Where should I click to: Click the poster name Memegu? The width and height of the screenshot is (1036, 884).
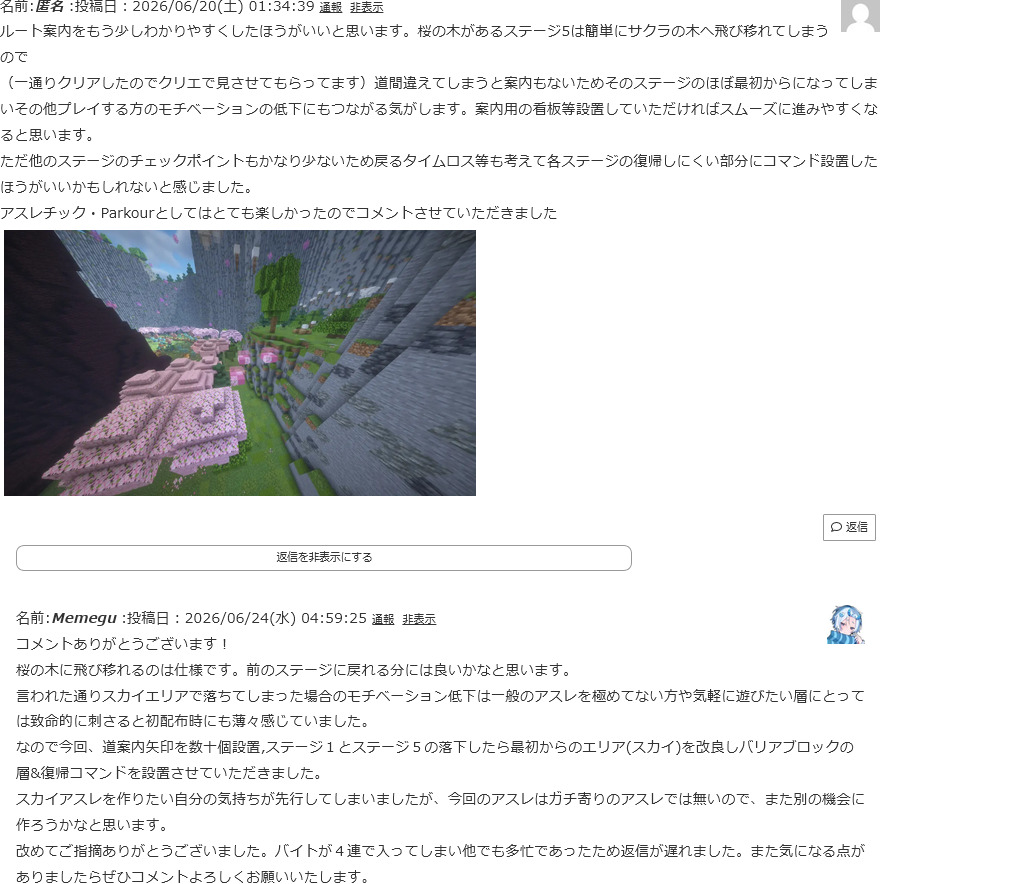click(84, 618)
